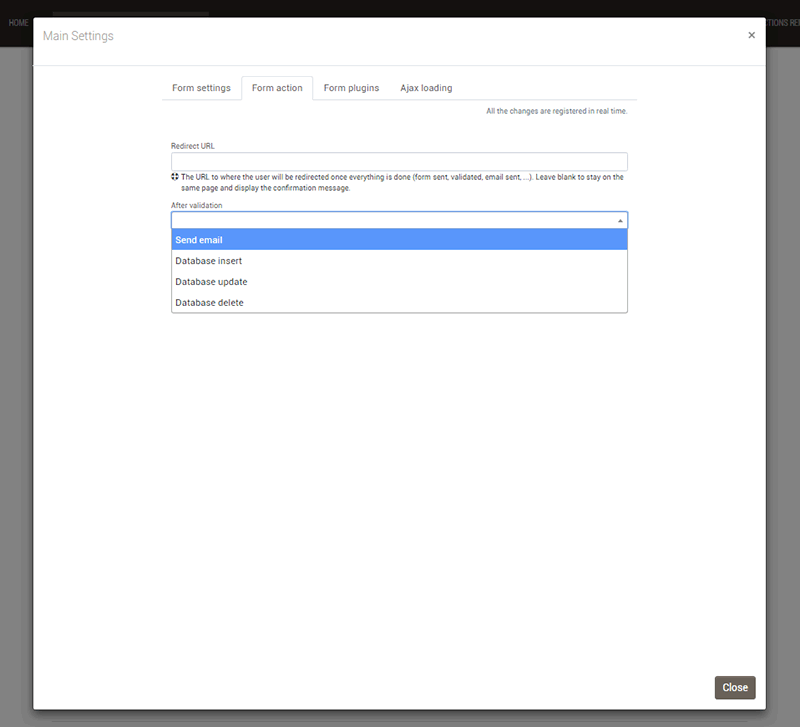Click inside the Redirect URL input field
This screenshot has width=800, height=727.
(399, 161)
